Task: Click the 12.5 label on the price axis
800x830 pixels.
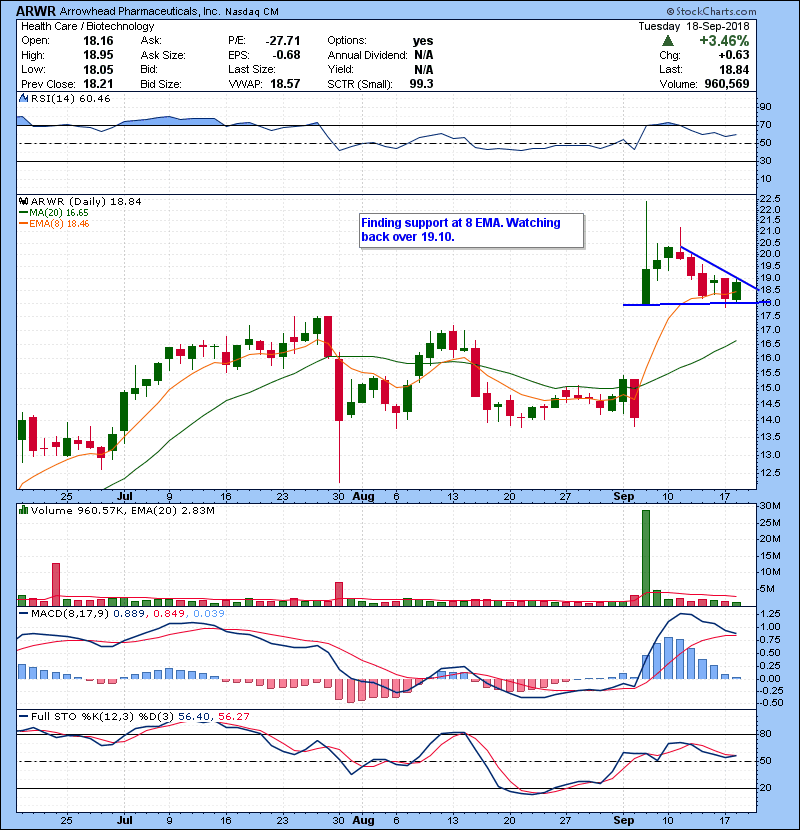Action: 770,472
